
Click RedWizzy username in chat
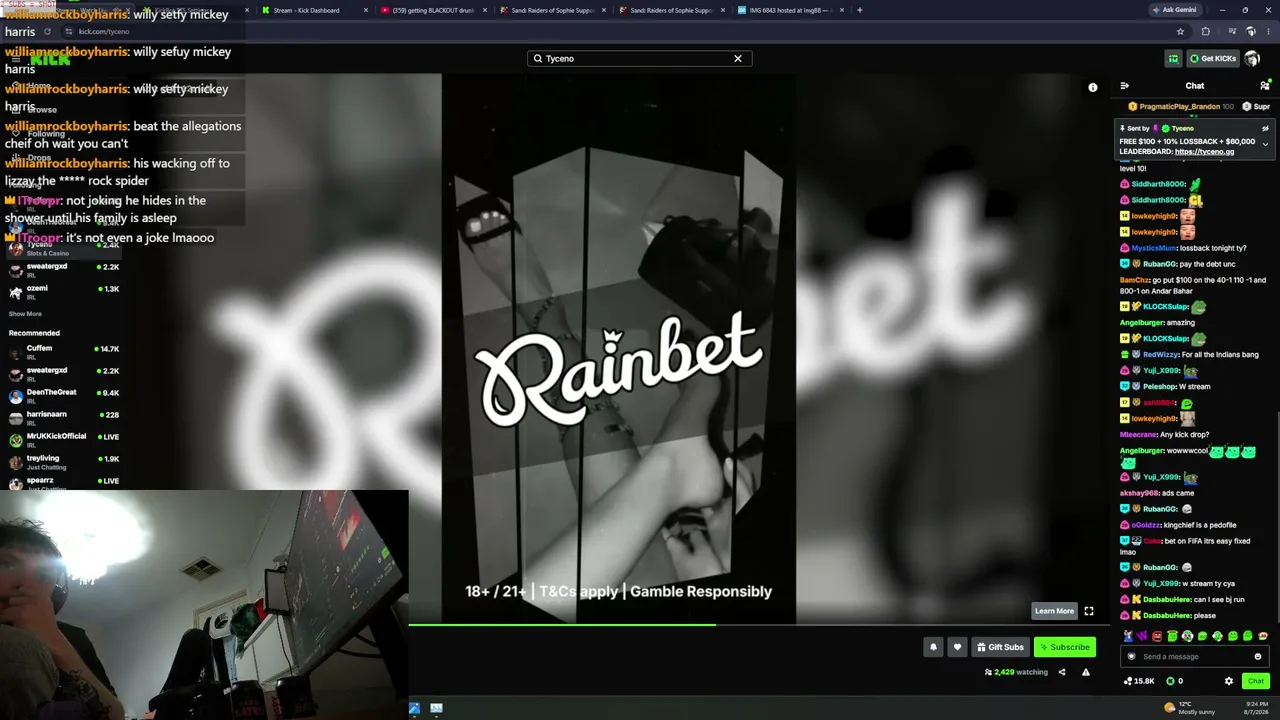click(x=1160, y=354)
